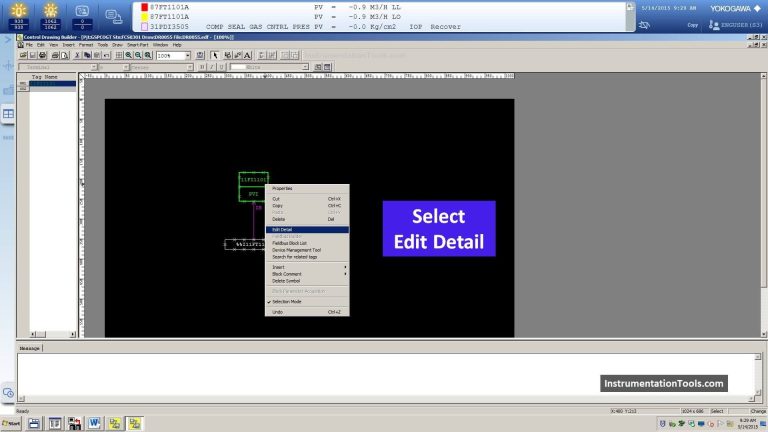Image resolution: width=768 pixels, height=432 pixels.
Task: Select the Message tab in bottom panel
Action: (x=30, y=348)
